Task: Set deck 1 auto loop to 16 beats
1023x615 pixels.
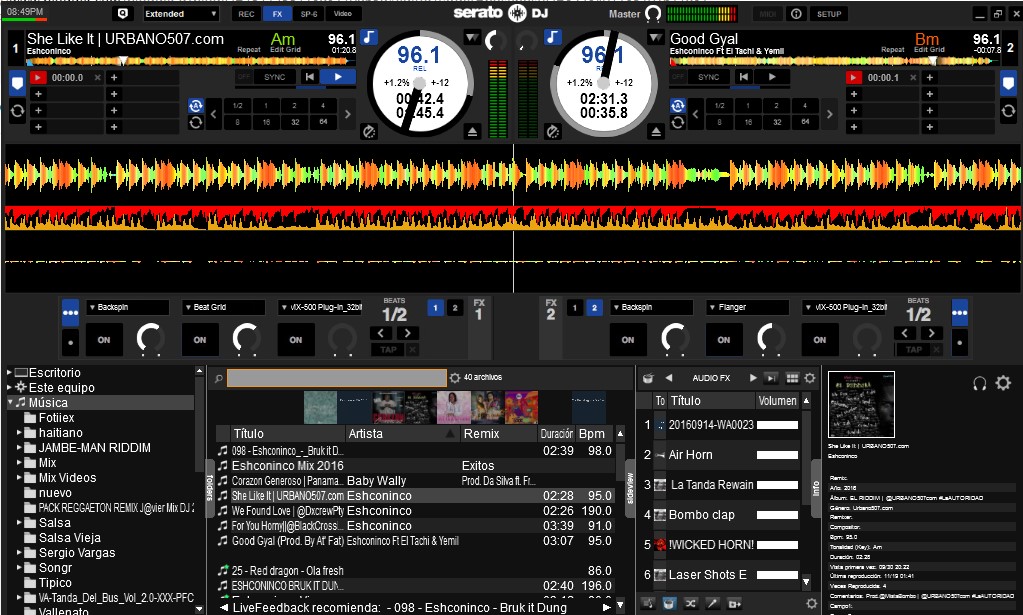Action: coord(266,122)
